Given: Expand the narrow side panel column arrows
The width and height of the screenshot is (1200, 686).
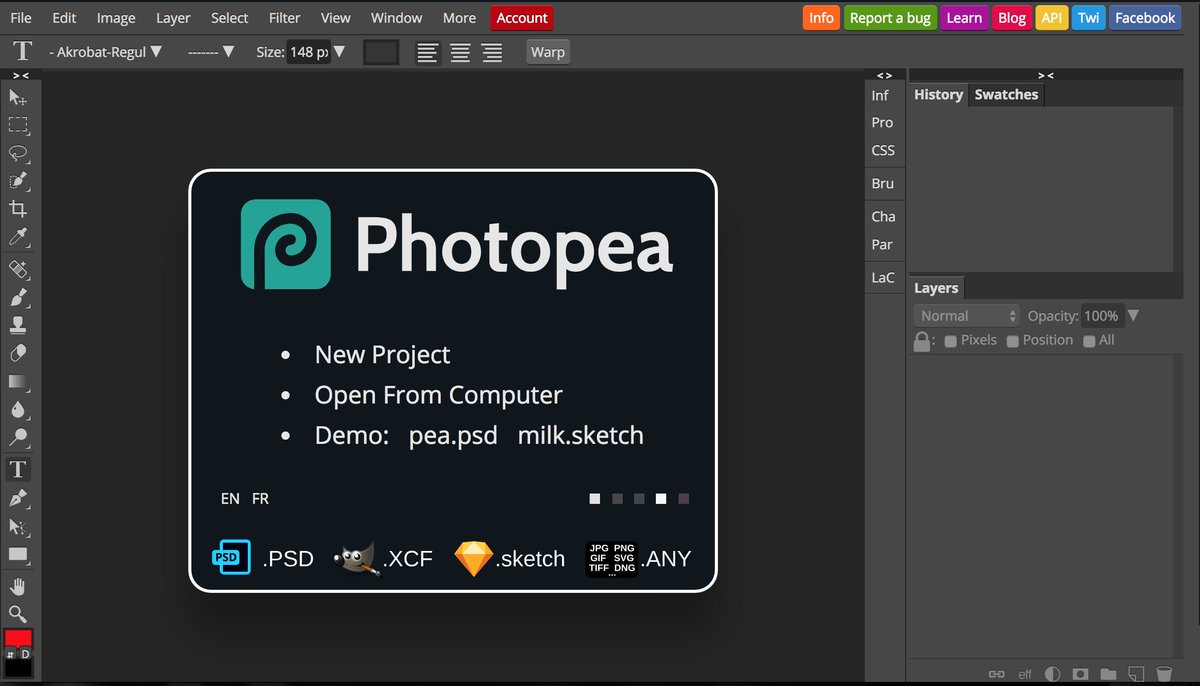Looking at the screenshot, I should (x=884, y=75).
